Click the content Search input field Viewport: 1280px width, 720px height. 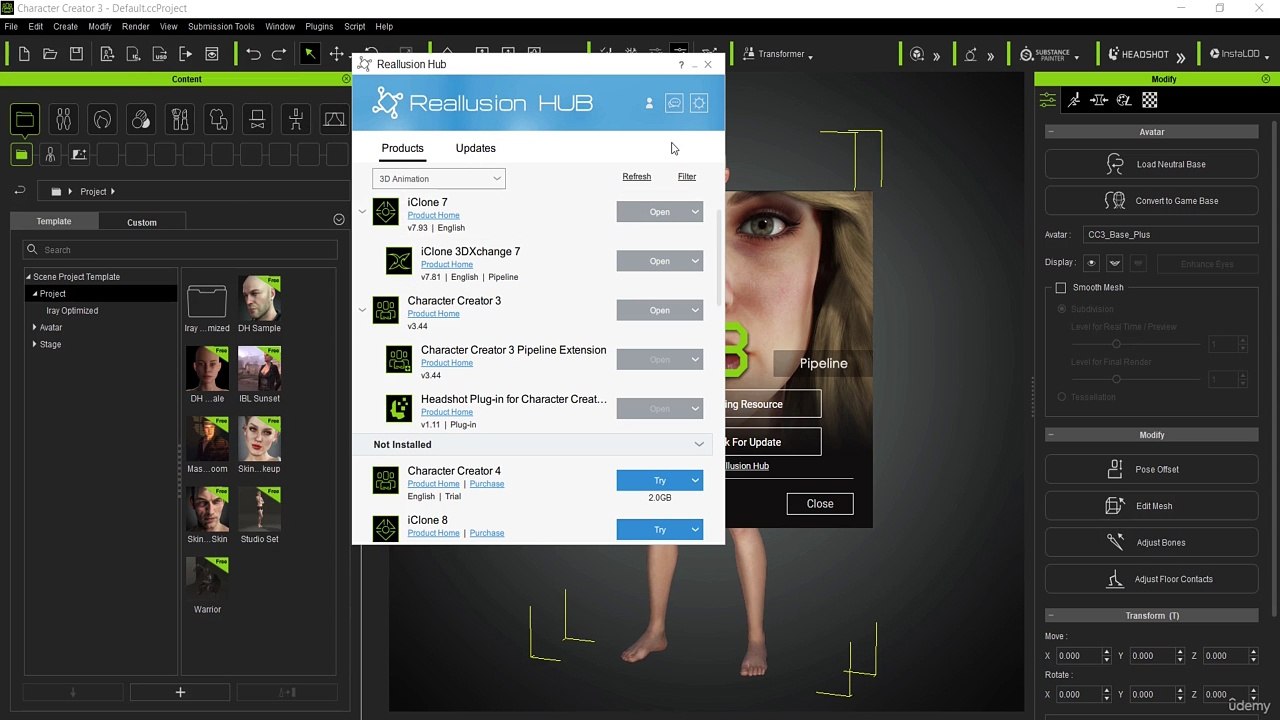(180, 249)
